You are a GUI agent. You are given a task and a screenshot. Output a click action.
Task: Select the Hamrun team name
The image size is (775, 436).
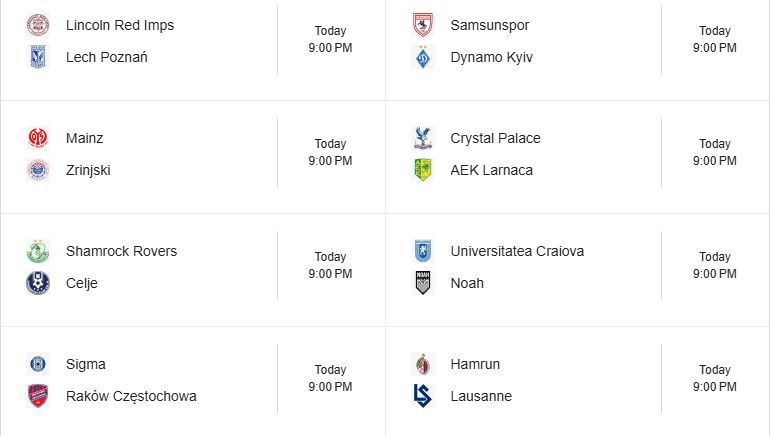click(x=475, y=364)
